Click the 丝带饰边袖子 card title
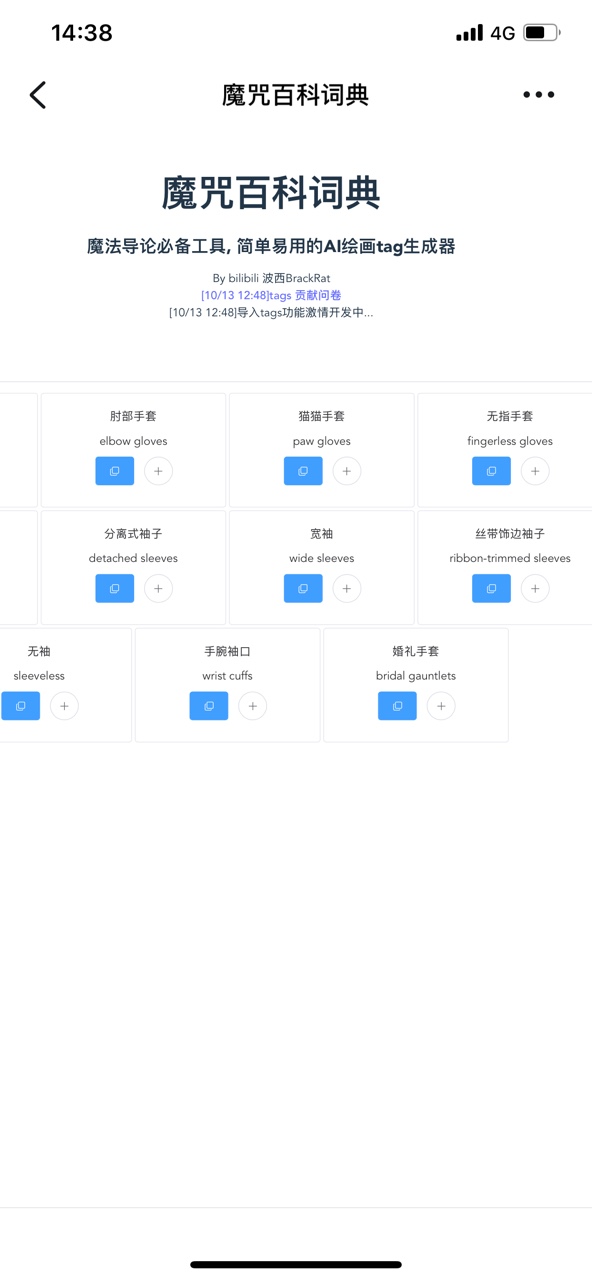 510,534
